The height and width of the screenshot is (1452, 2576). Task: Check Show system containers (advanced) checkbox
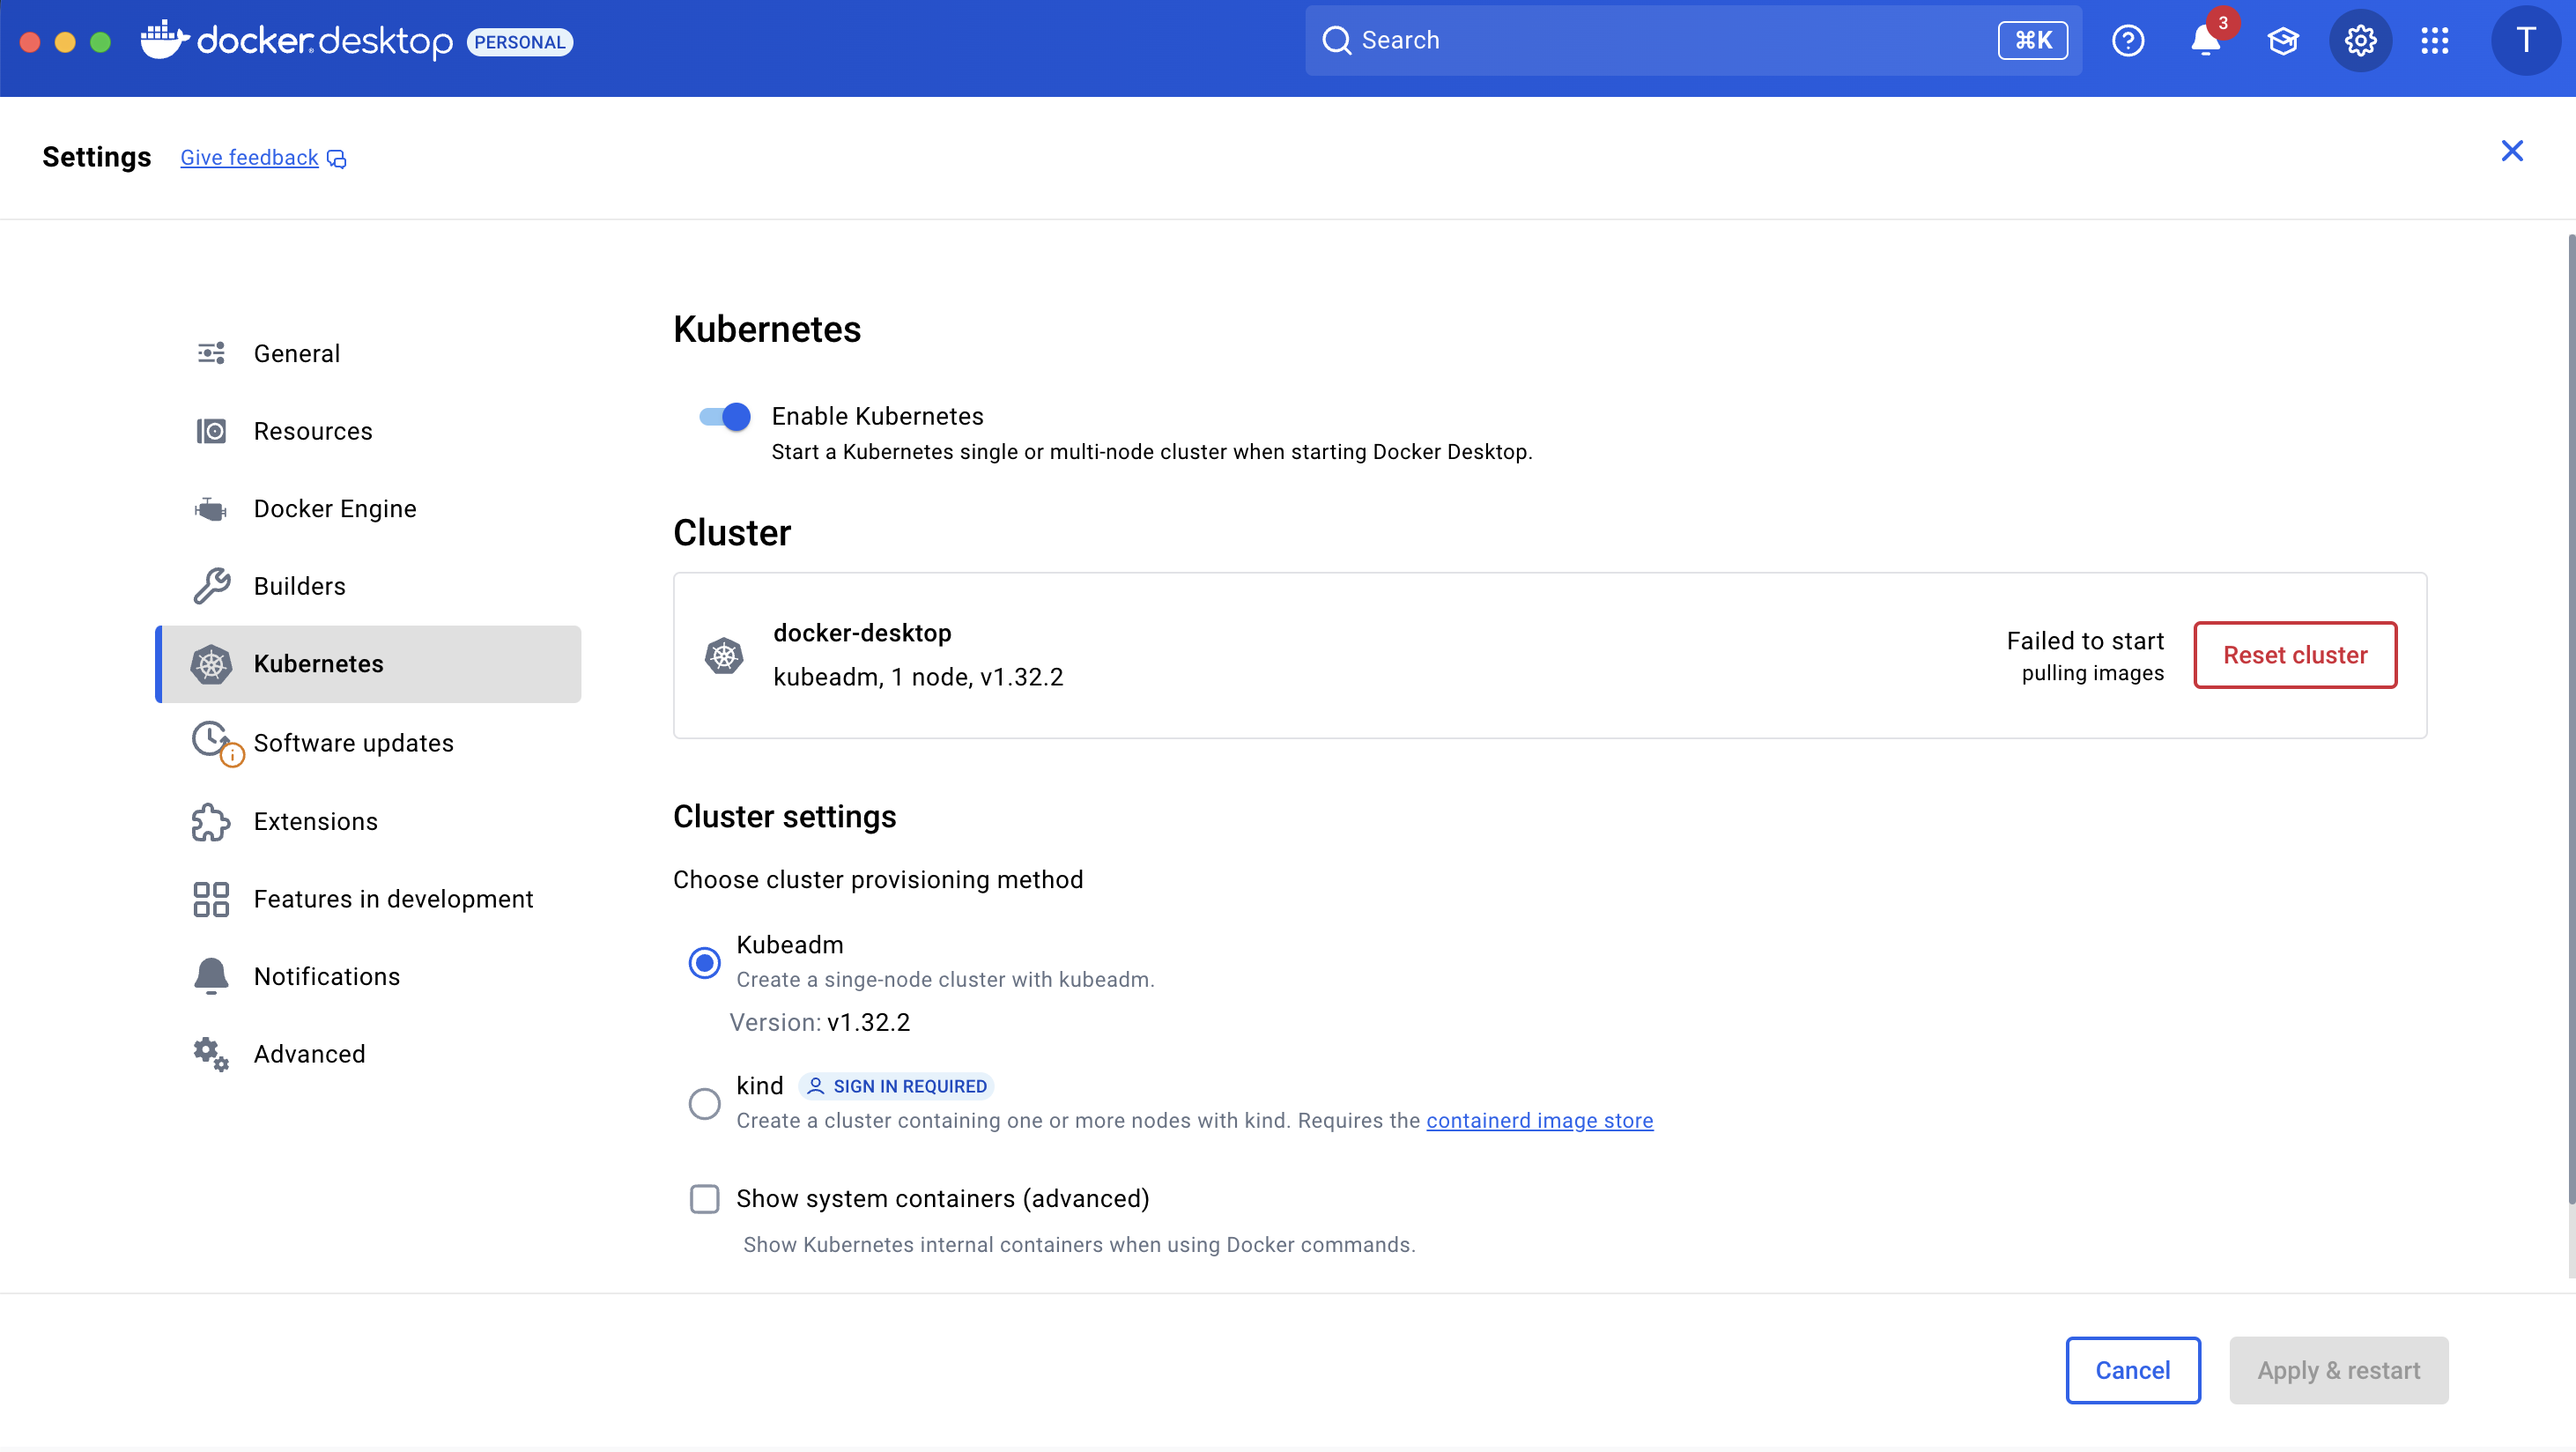tap(704, 1199)
